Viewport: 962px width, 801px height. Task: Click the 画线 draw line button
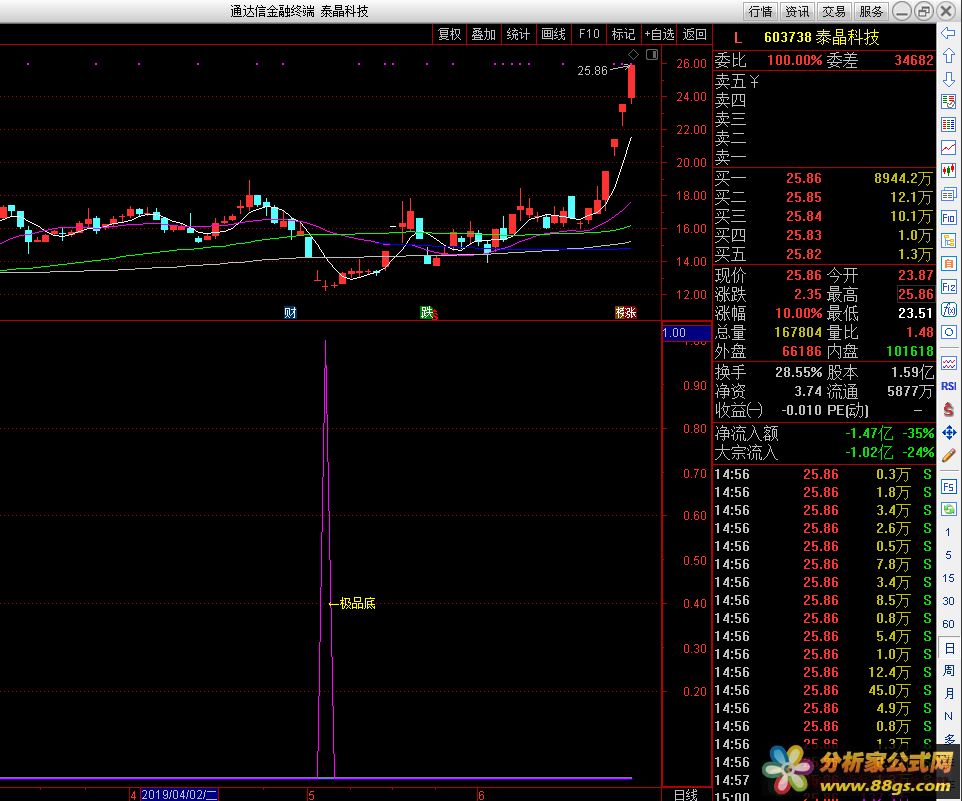[553, 34]
